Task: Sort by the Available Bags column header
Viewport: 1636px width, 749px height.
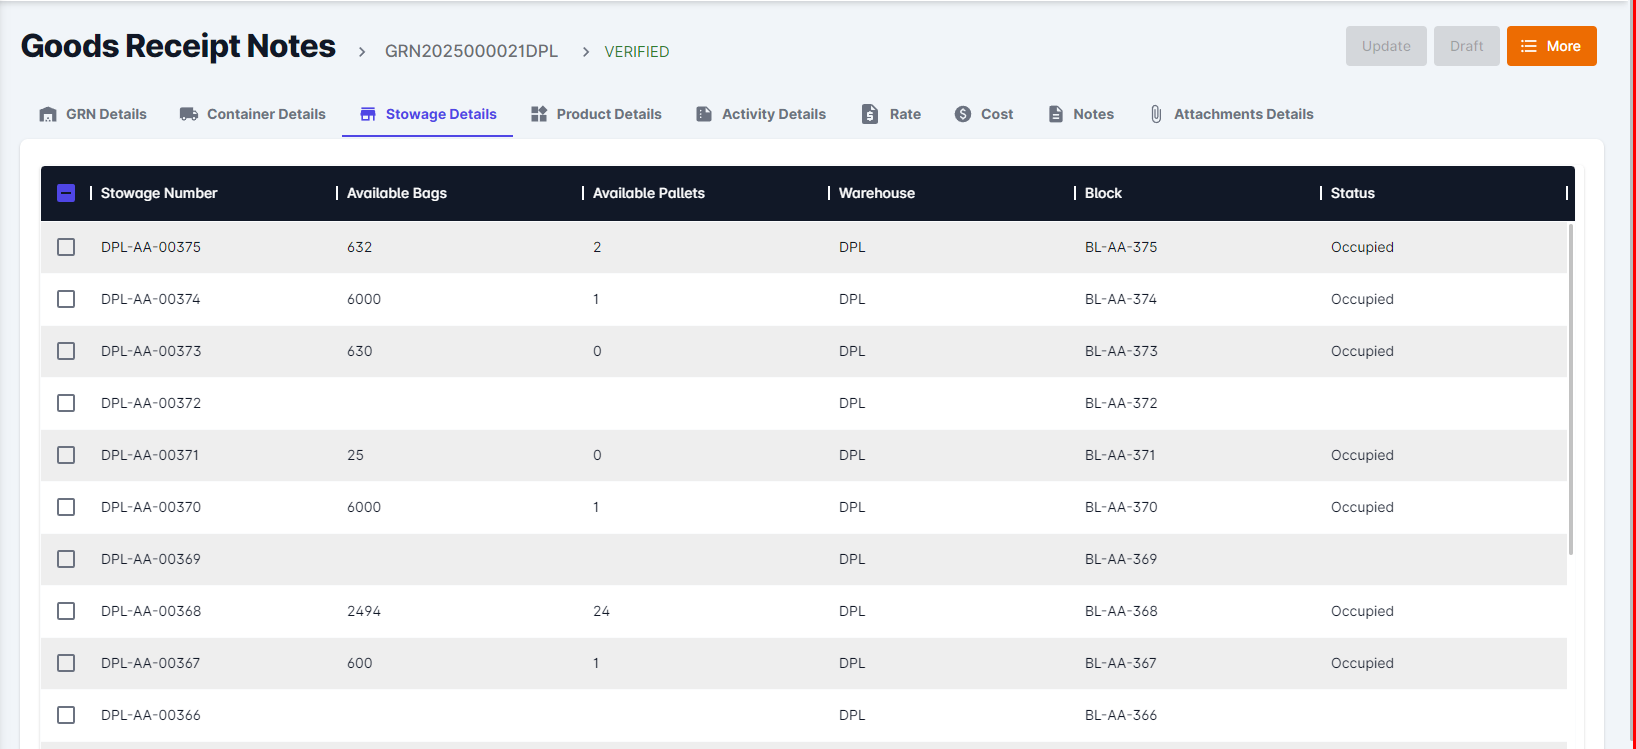Action: click(x=397, y=193)
